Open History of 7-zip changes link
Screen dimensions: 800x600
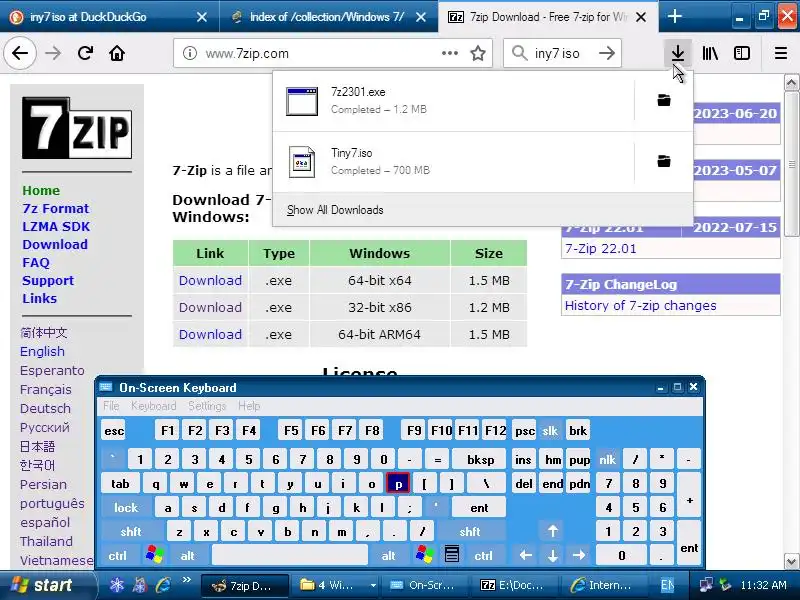640,306
